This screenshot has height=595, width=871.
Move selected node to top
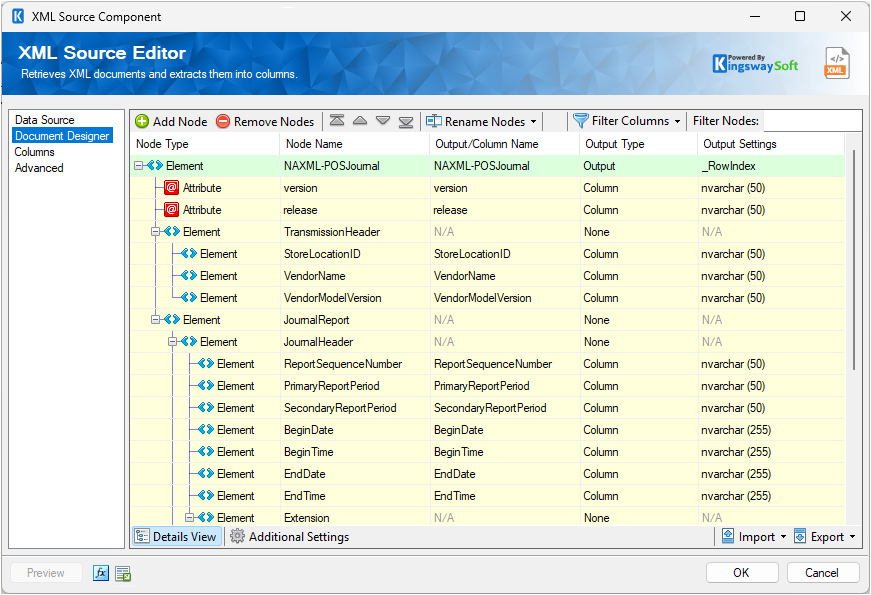(337, 121)
